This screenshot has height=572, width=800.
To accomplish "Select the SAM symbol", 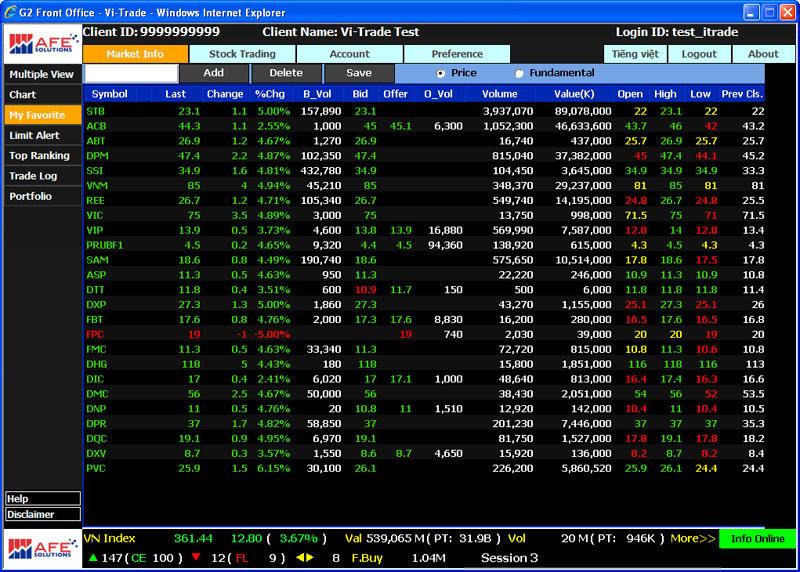I will [x=97, y=260].
